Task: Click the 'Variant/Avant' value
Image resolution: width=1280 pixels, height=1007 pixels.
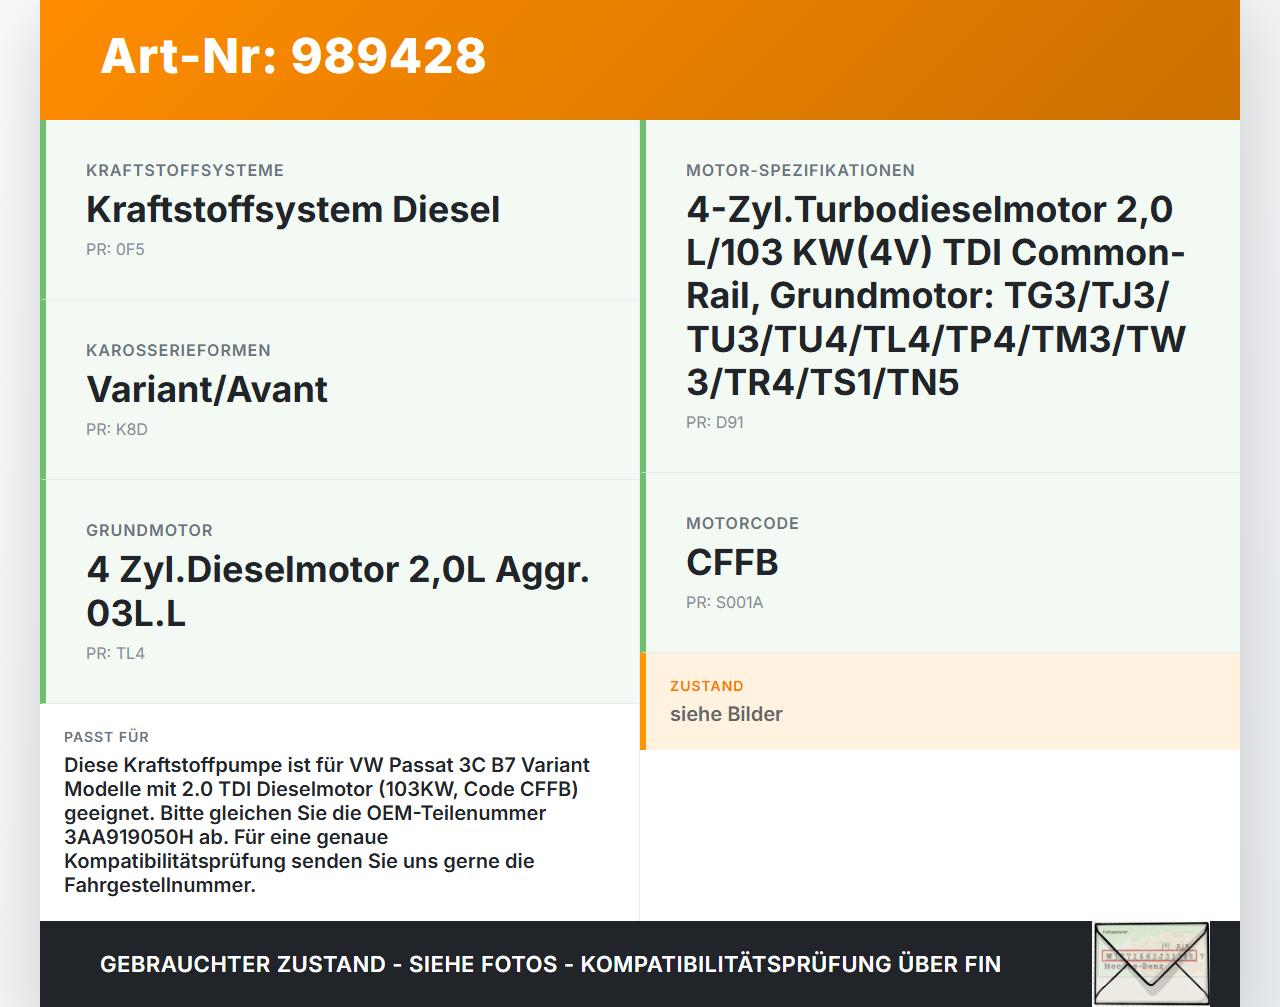Action: (207, 390)
